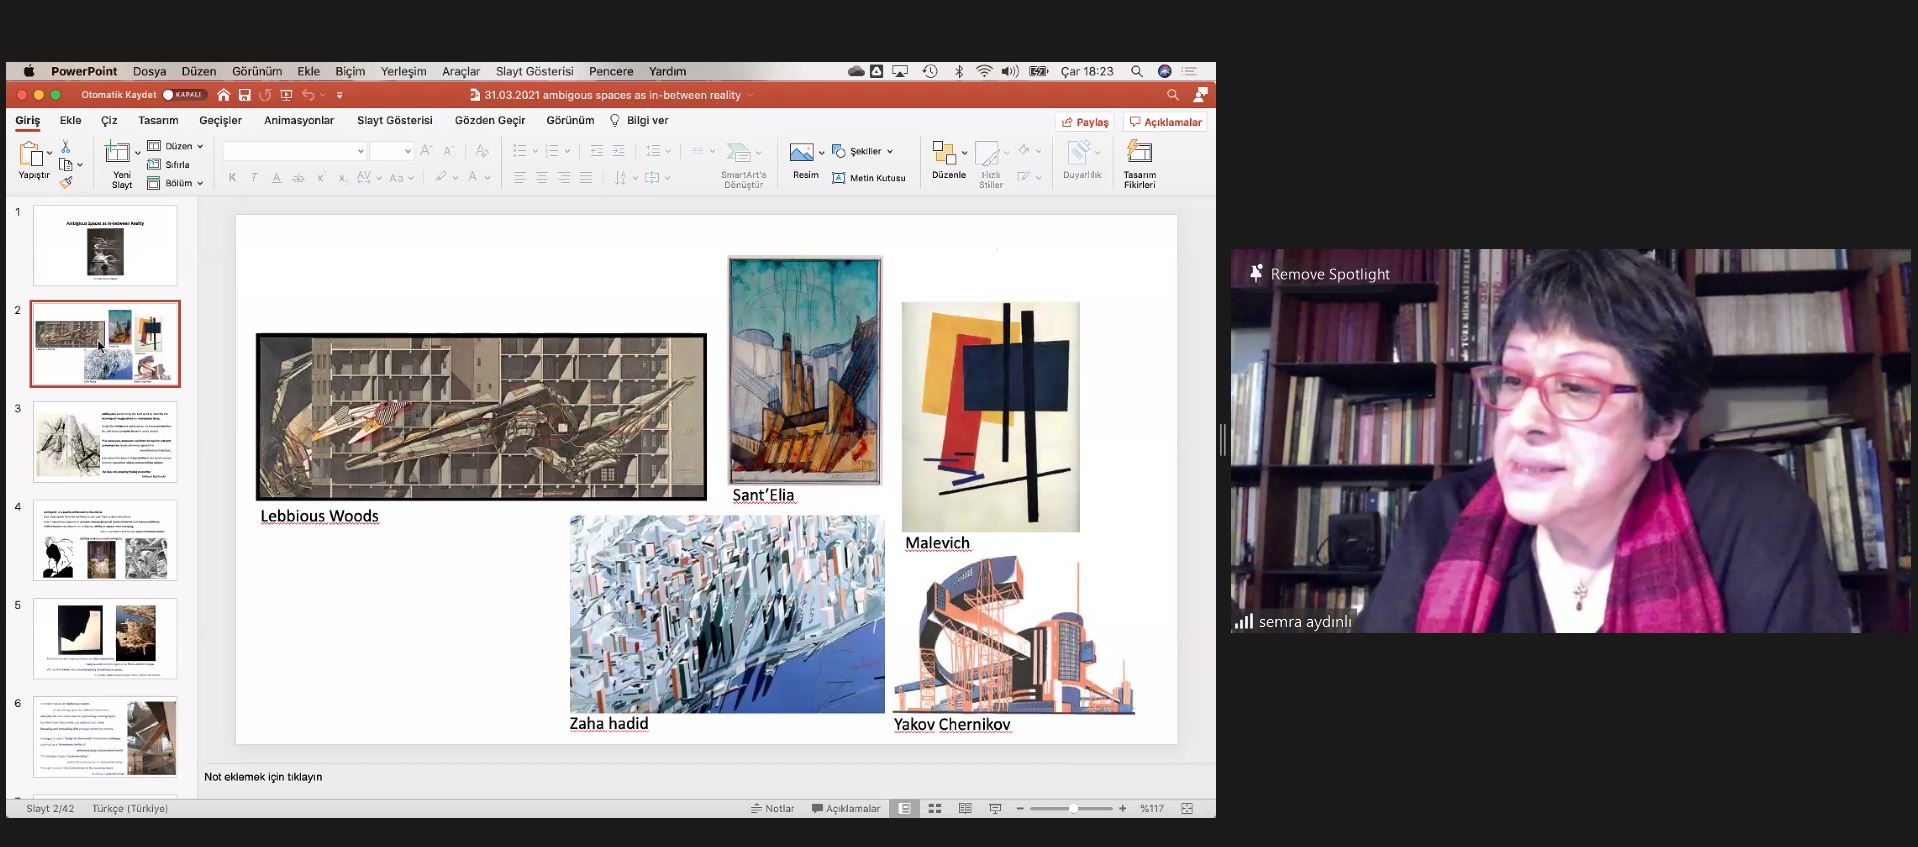Viewport: 1918px width, 847px height.
Task: Switch to the Gözden Geçir ribbon tab
Action: pyautogui.click(x=490, y=120)
